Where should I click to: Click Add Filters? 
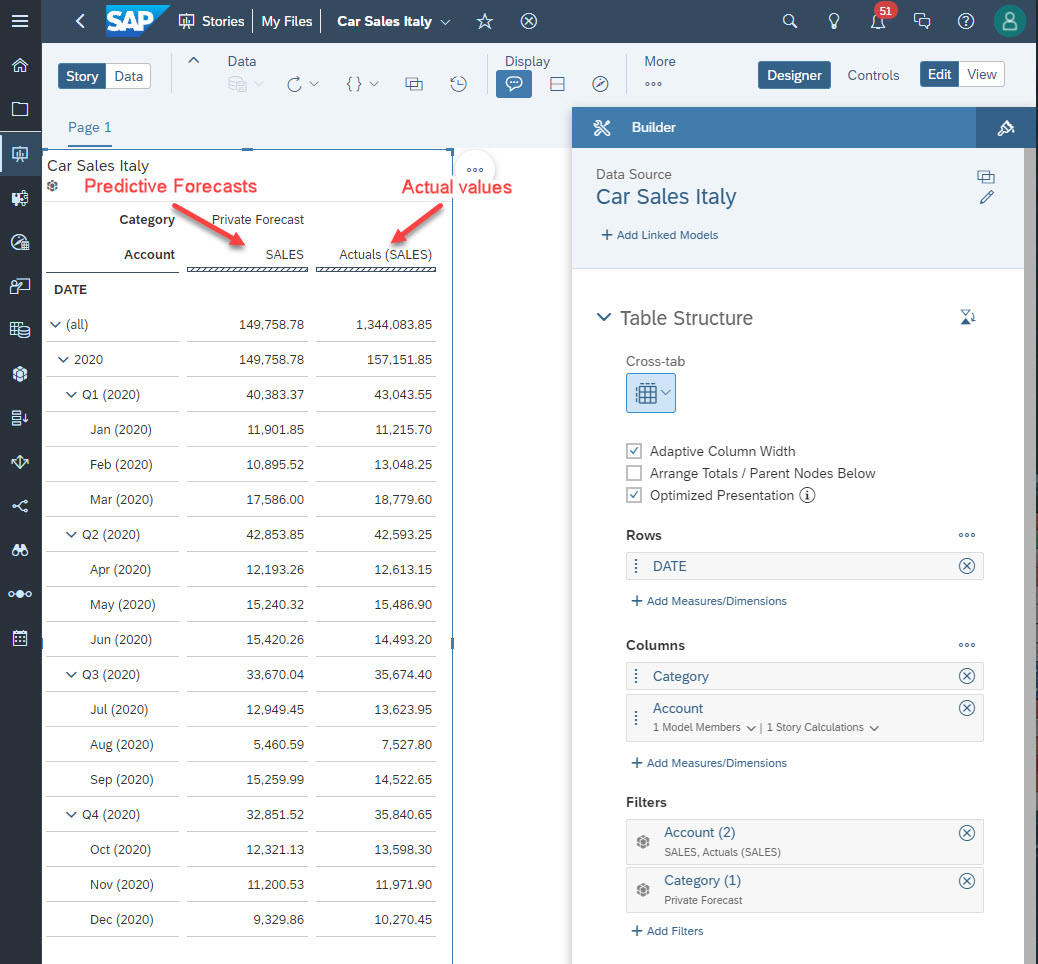pos(667,931)
